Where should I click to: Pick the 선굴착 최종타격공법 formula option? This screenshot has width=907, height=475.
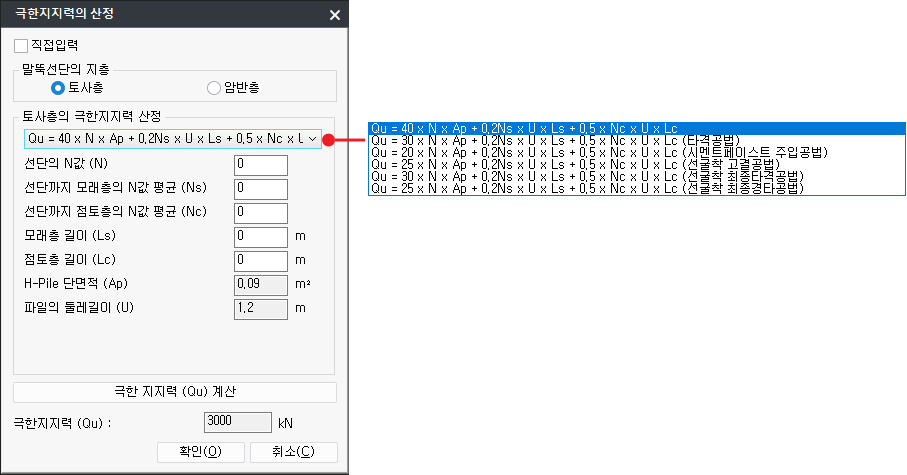click(584, 176)
